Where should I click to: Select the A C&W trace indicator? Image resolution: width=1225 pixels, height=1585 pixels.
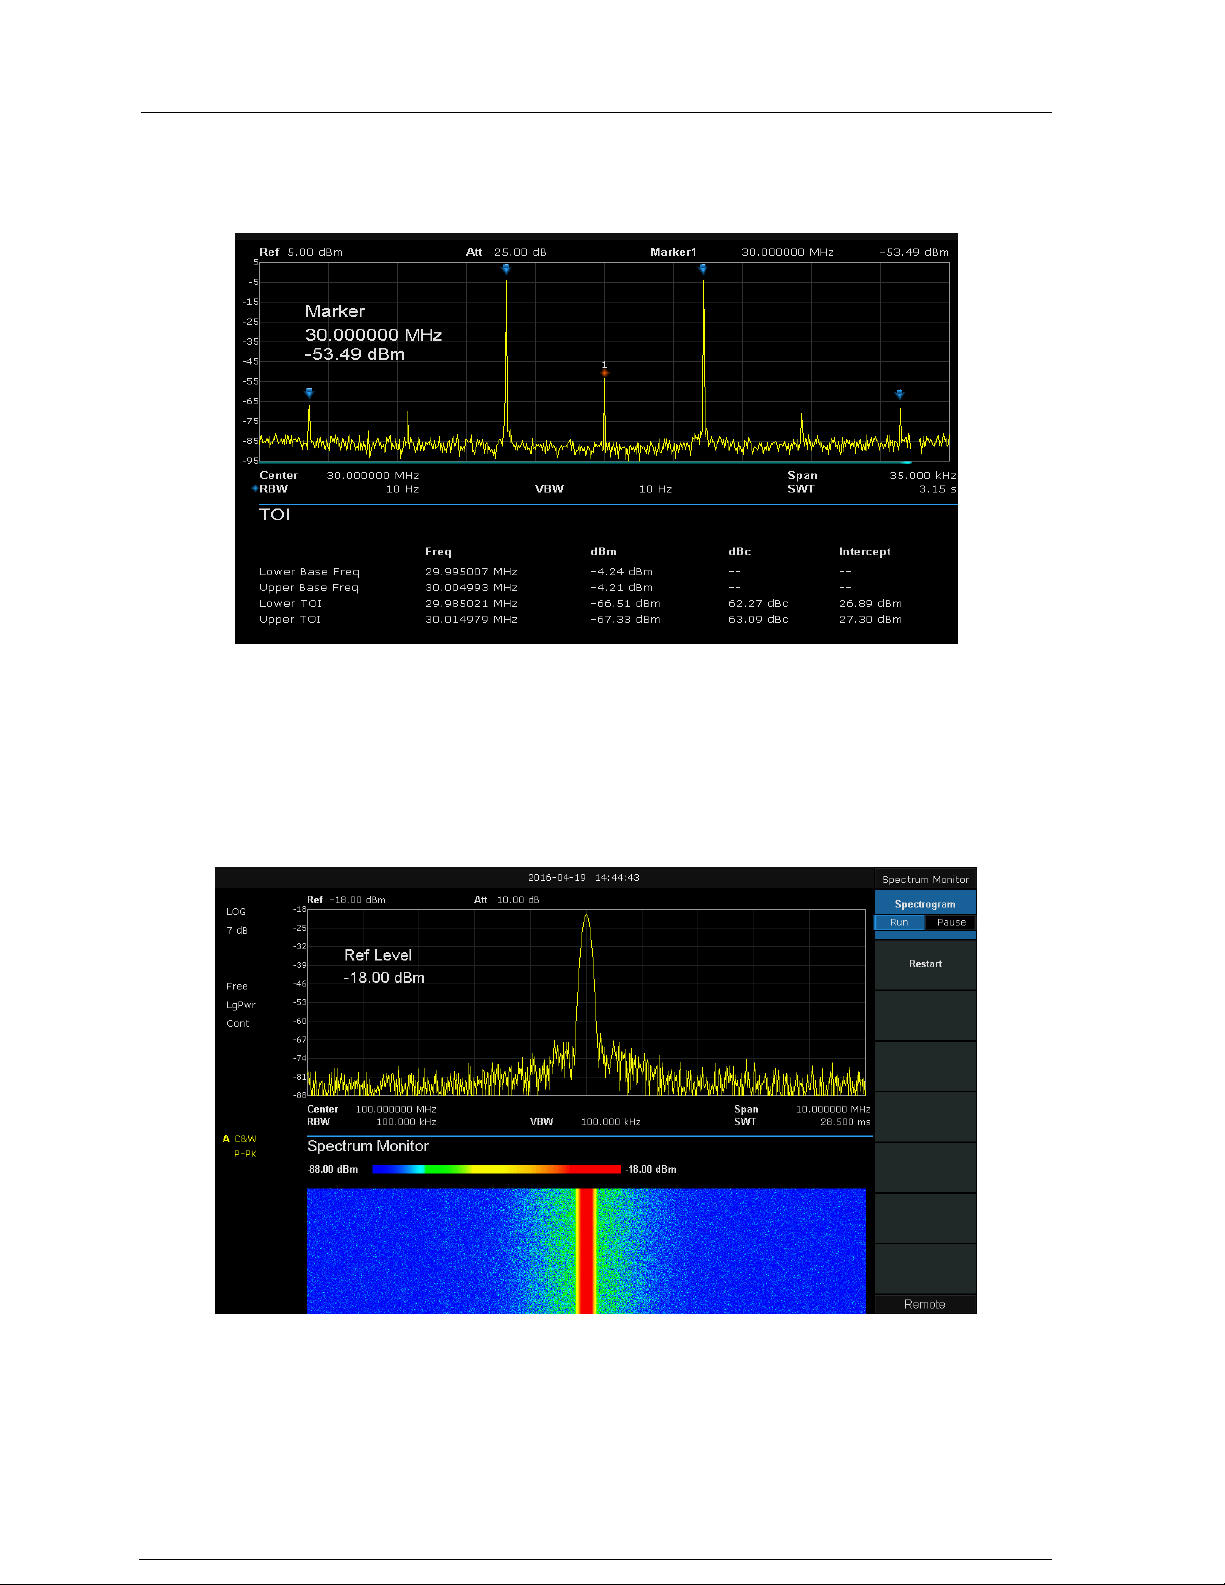(x=240, y=1139)
